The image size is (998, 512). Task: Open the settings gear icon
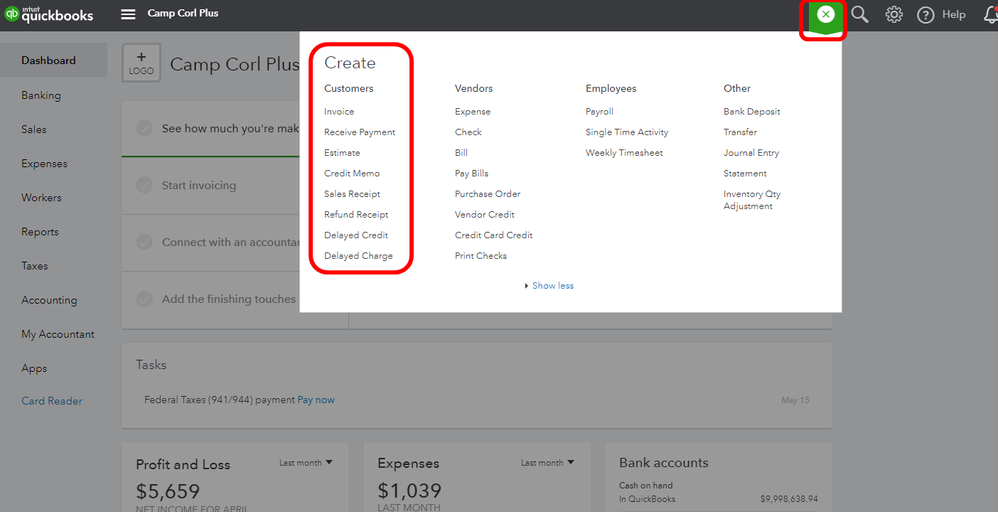tap(894, 14)
